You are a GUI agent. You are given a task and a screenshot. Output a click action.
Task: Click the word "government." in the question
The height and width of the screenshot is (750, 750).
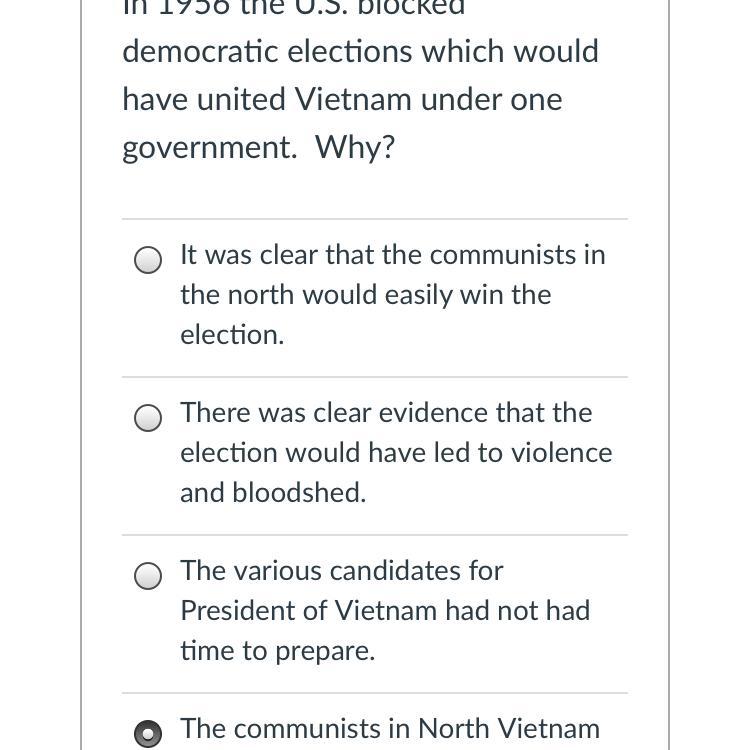coord(210,148)
